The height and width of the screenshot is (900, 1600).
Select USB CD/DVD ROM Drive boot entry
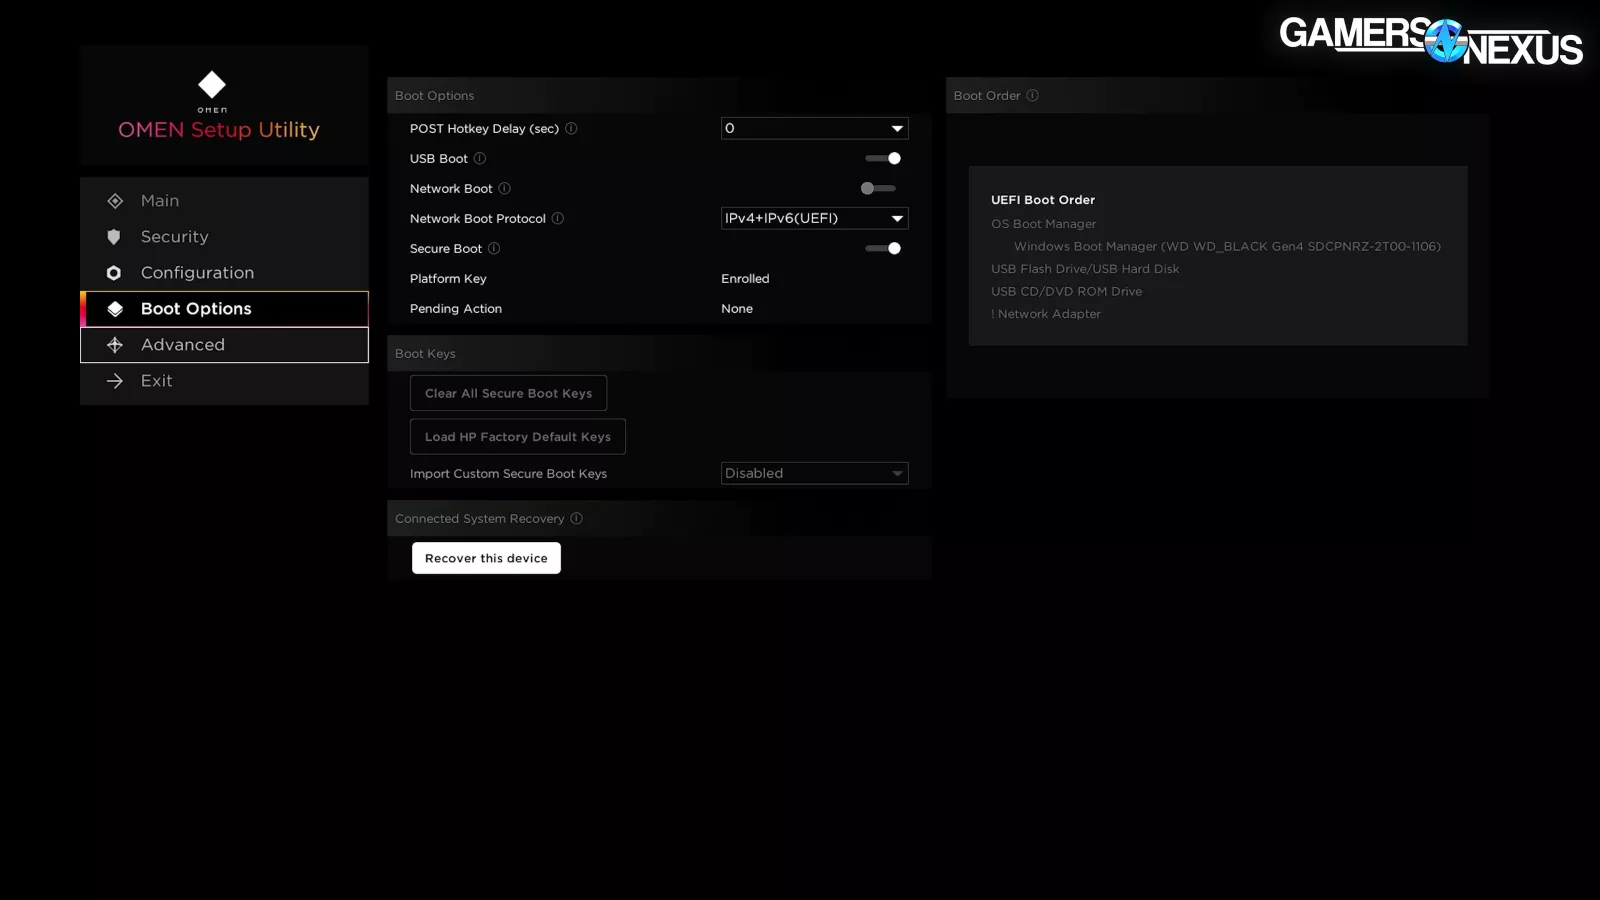pos(1066,292)
